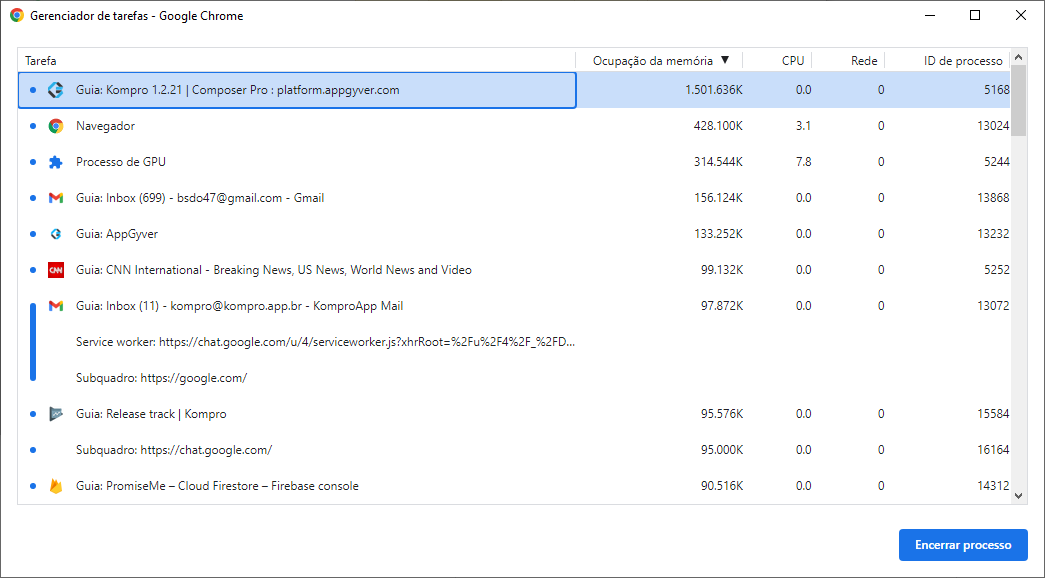The height and width of the screenshot is (578, 1045).
Task: Click the 90.516K memory value
Action: tap(722, 486)
